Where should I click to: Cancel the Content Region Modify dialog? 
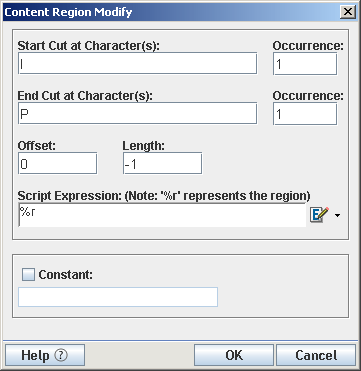(x=316, y=355)
